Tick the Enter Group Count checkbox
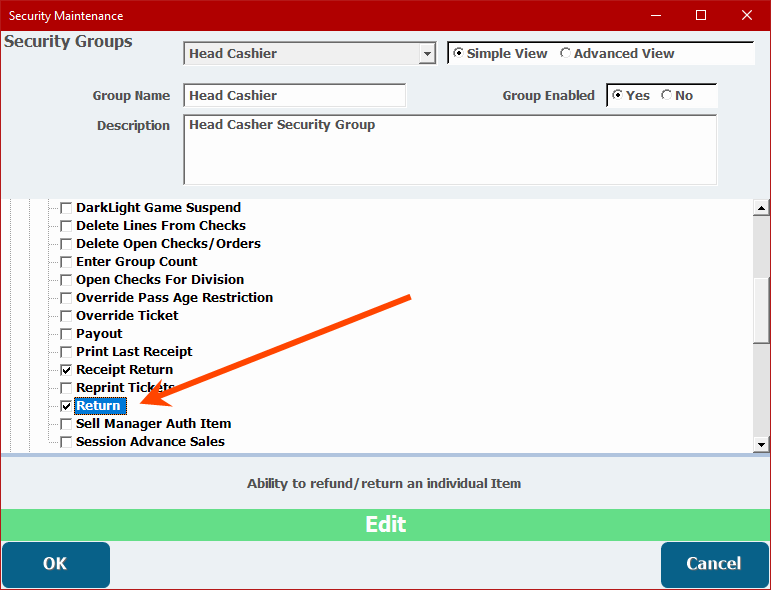Screen dimensions: 771x590 point(67,262)
